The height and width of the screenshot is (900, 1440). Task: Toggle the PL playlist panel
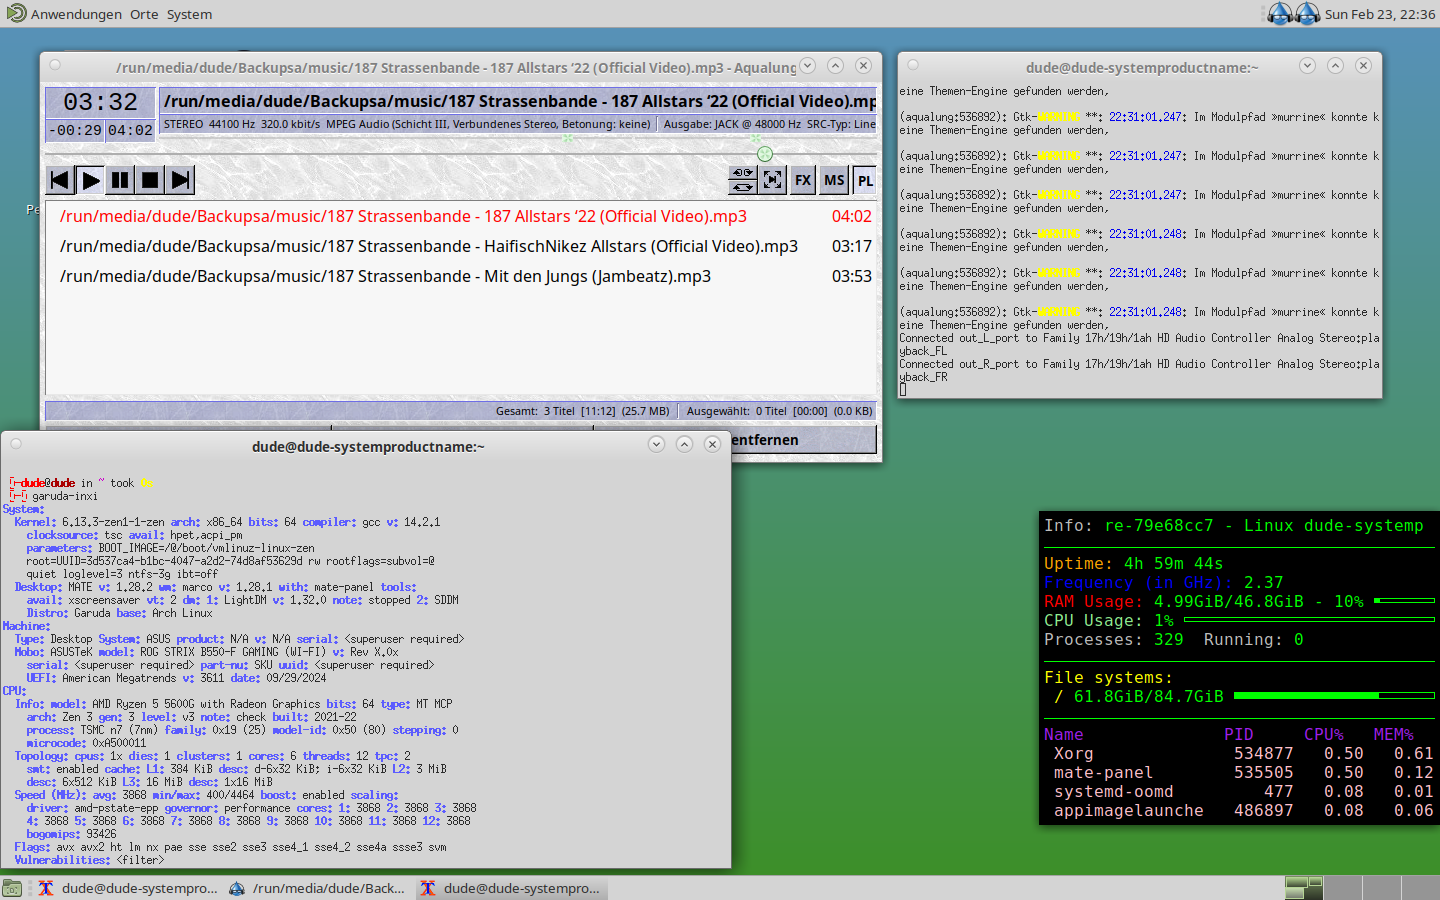click(865, 180)
